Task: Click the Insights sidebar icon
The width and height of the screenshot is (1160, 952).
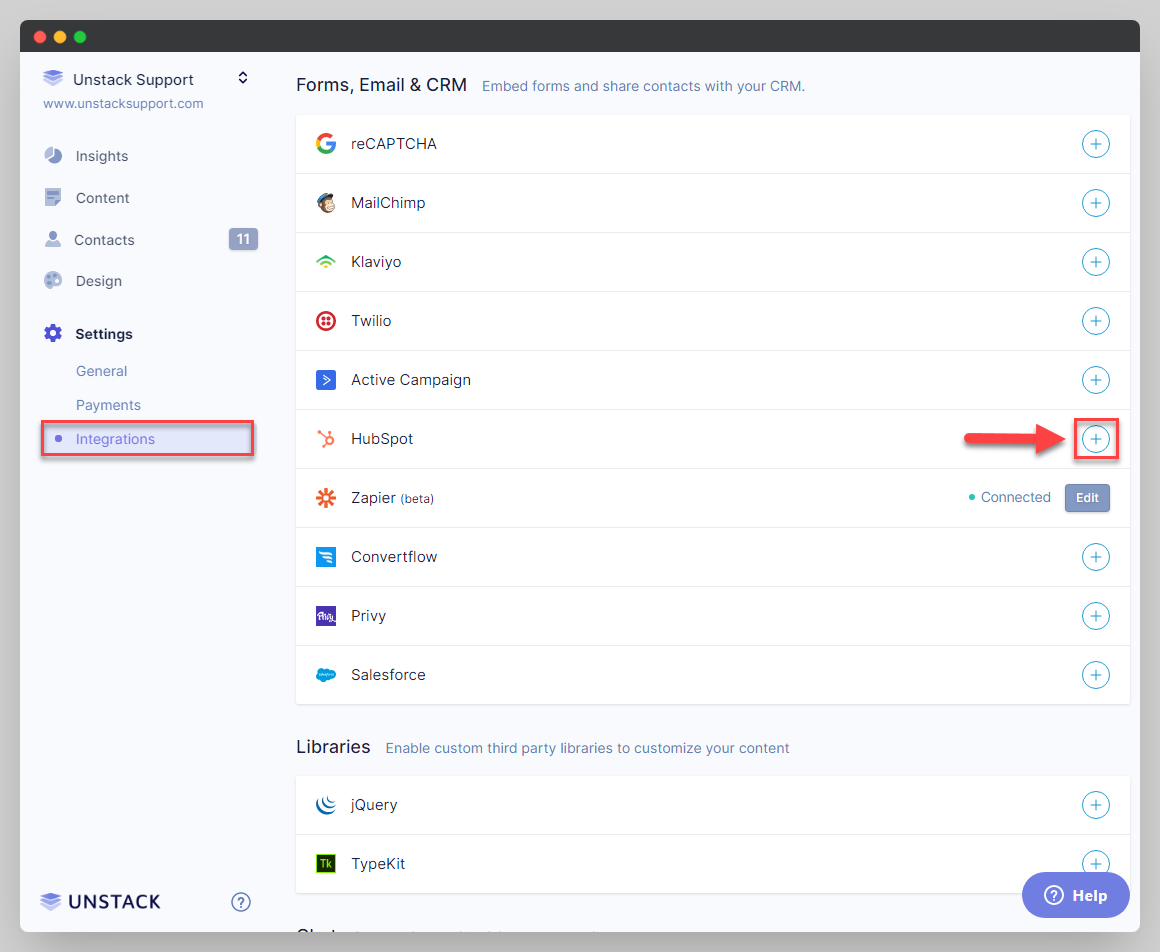Action: (x=53, y=155)
